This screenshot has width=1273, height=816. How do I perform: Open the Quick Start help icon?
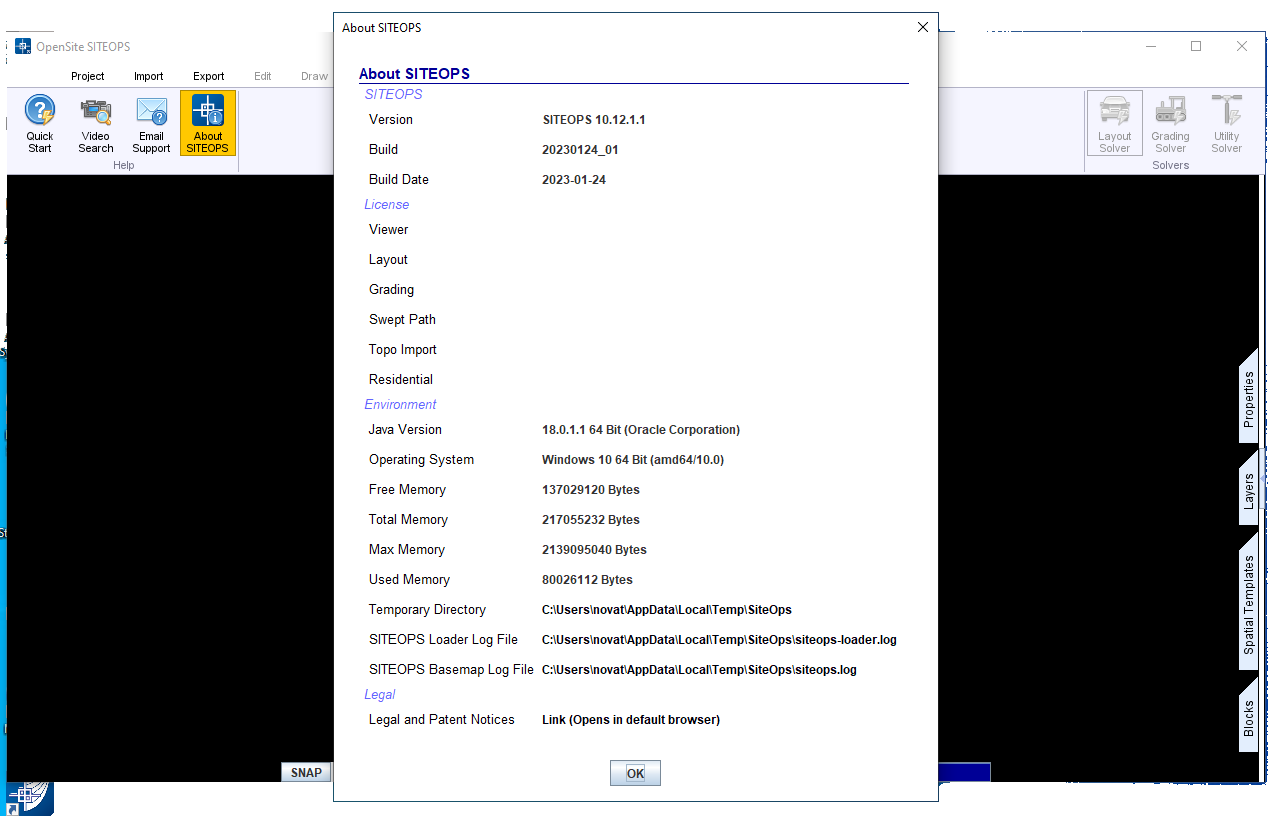[40, 124]
